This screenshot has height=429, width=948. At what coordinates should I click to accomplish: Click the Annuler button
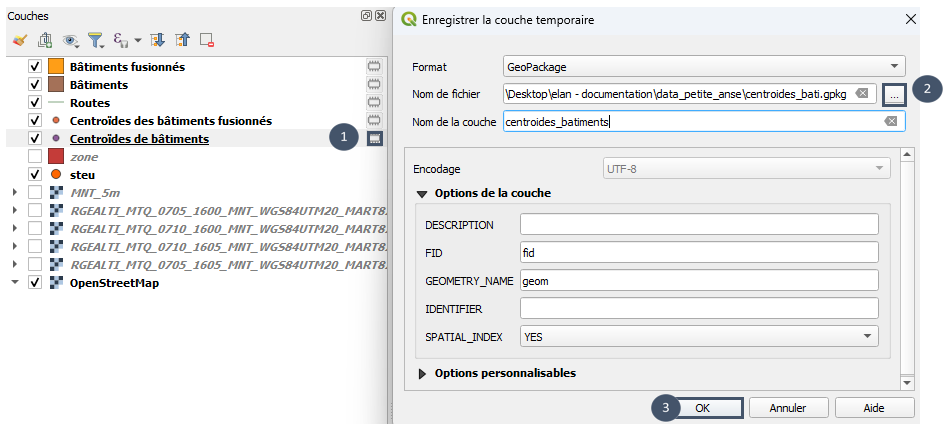point(788,408)
